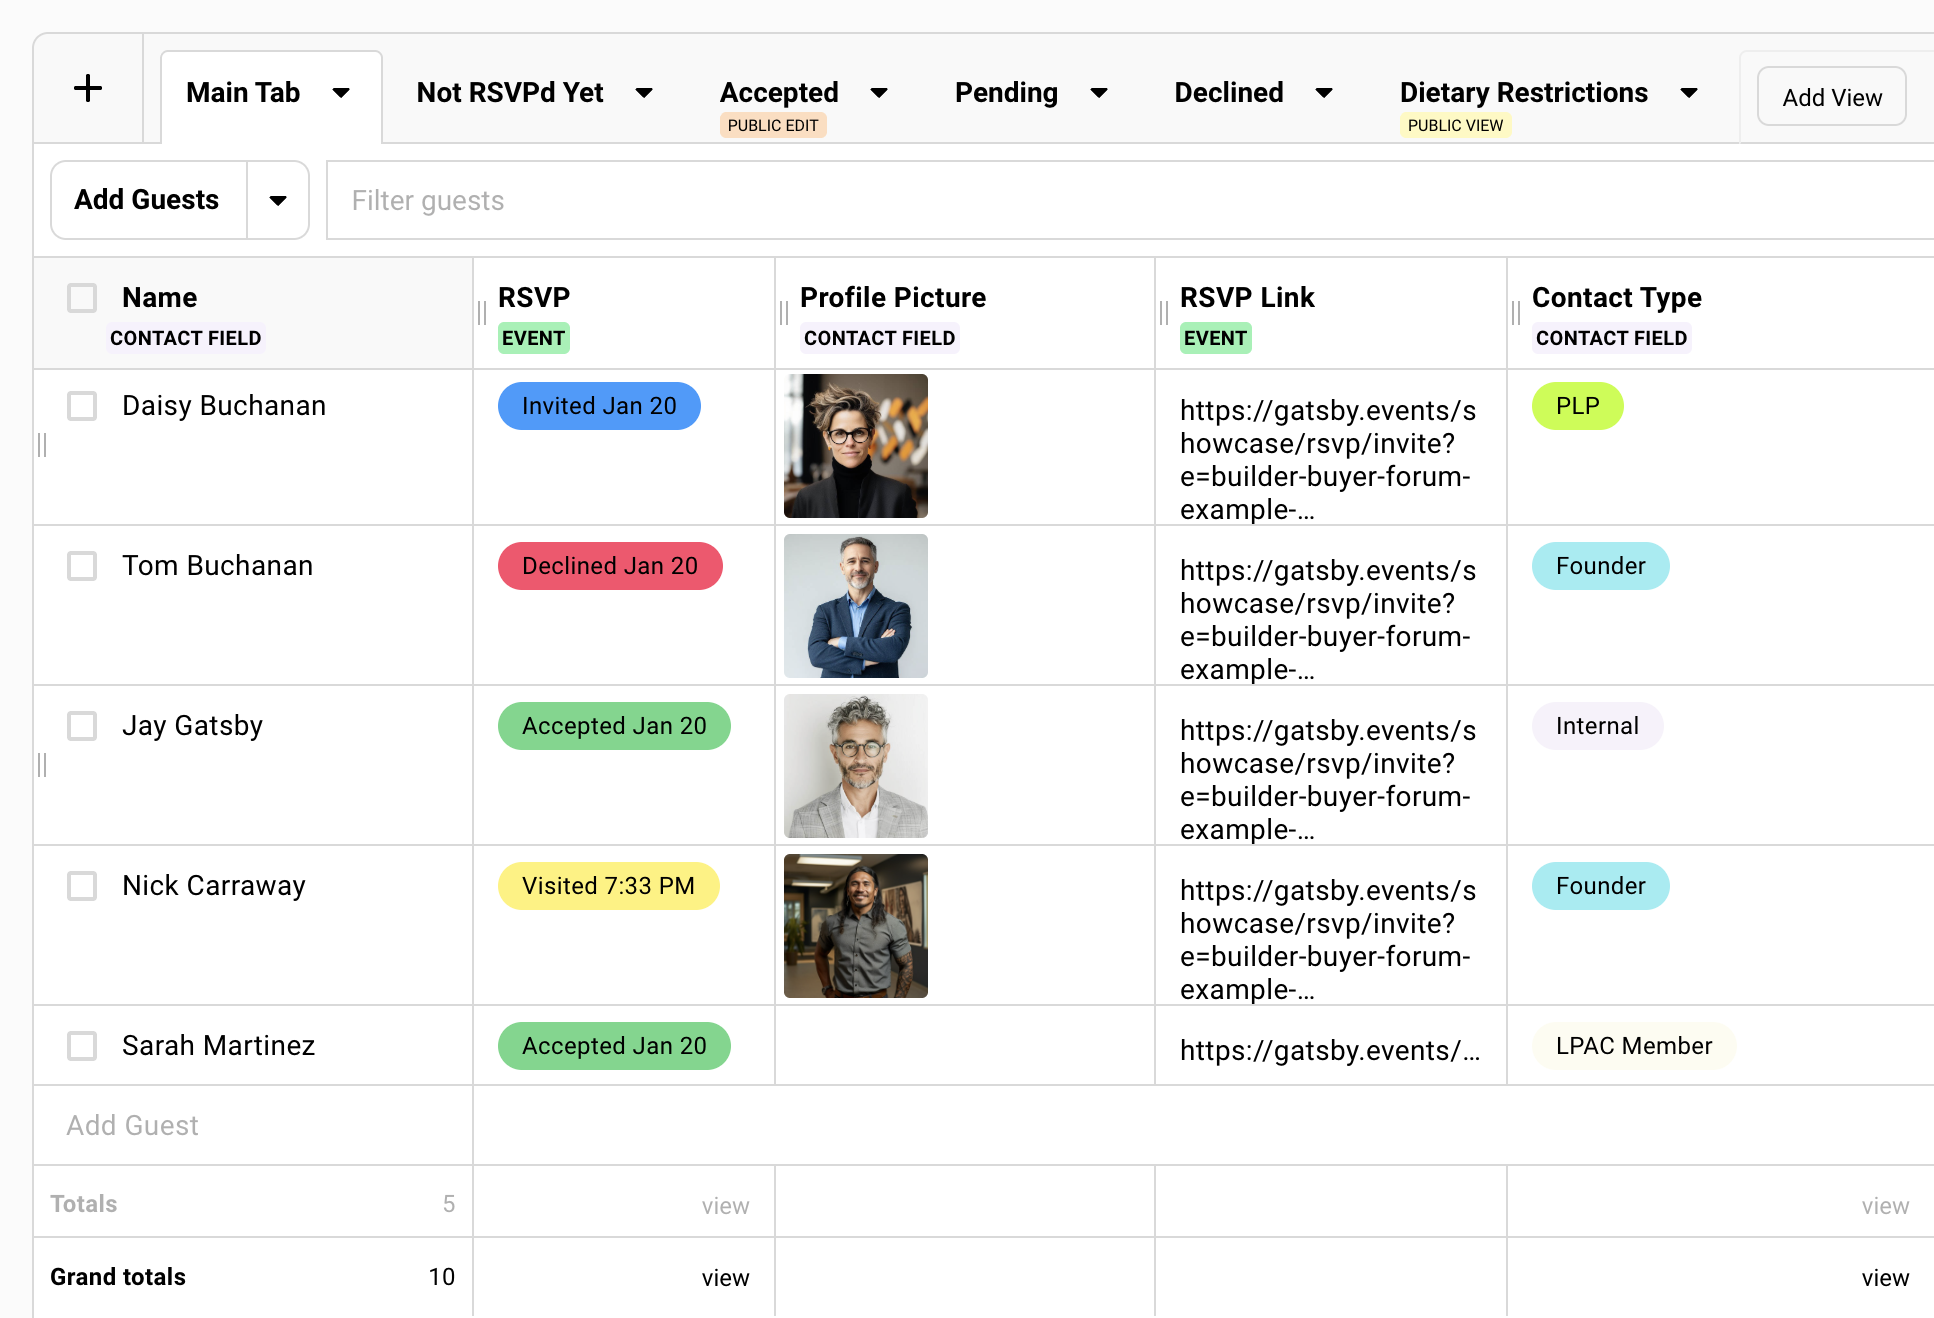Switch to the Pending view tab
This screenshot has width=1934, height=1318.
1006,93
